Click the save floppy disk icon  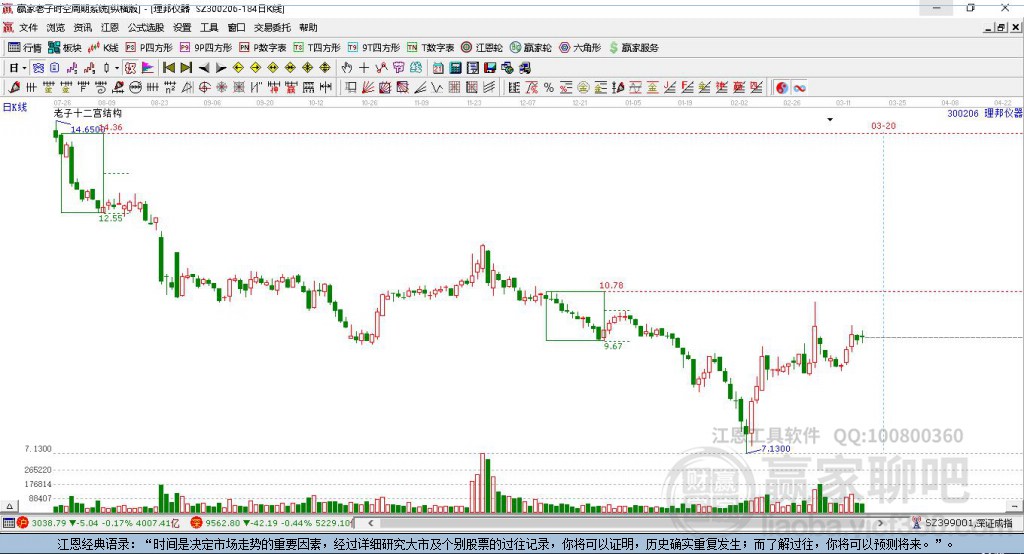pos(490,68)
